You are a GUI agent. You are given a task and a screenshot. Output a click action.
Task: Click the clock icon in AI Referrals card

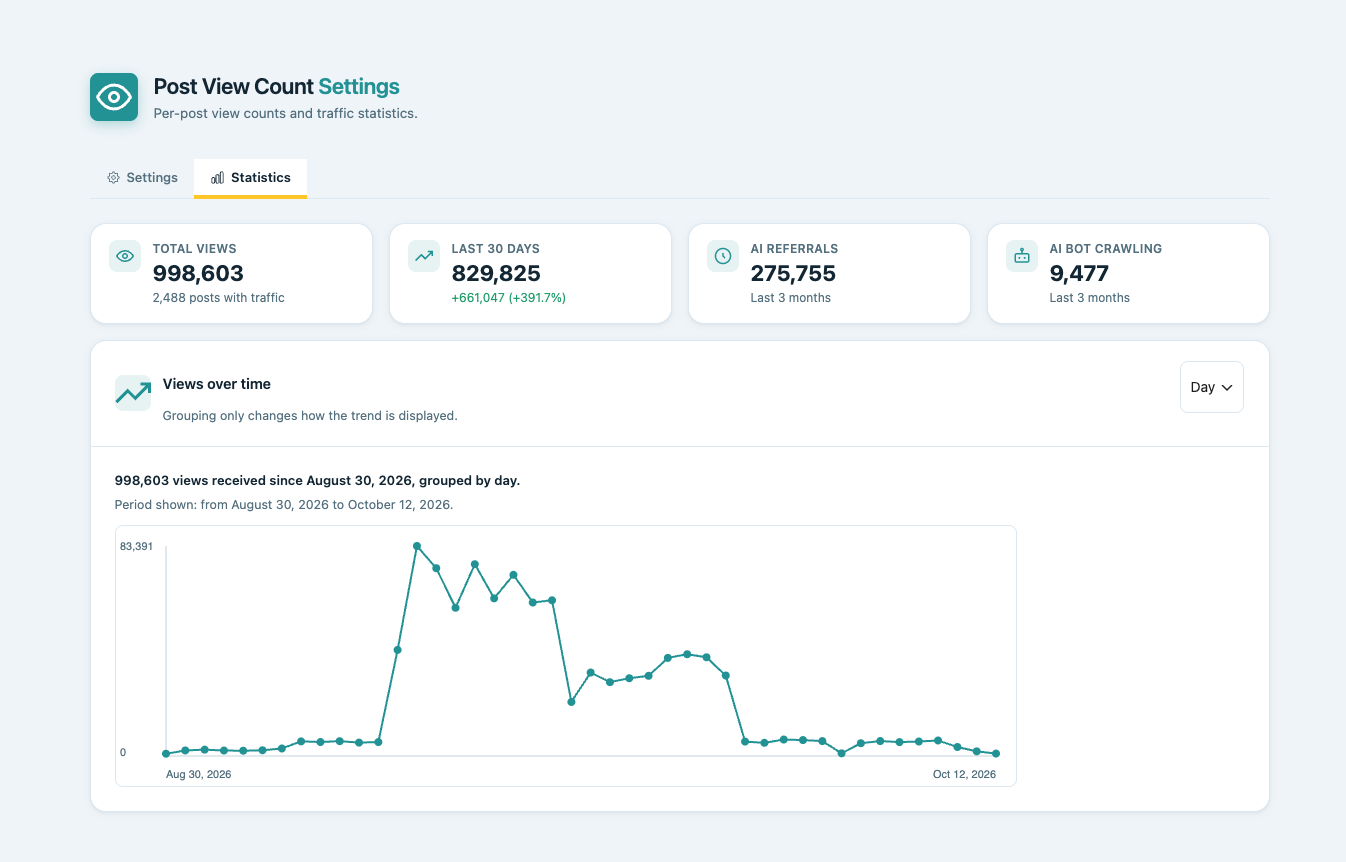[x=723, y=256]
